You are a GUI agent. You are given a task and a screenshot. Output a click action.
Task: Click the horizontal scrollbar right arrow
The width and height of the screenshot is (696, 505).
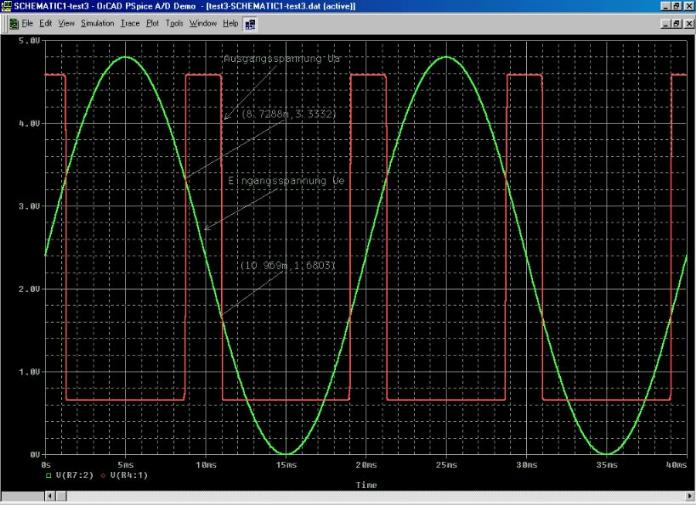pos(691,496)
